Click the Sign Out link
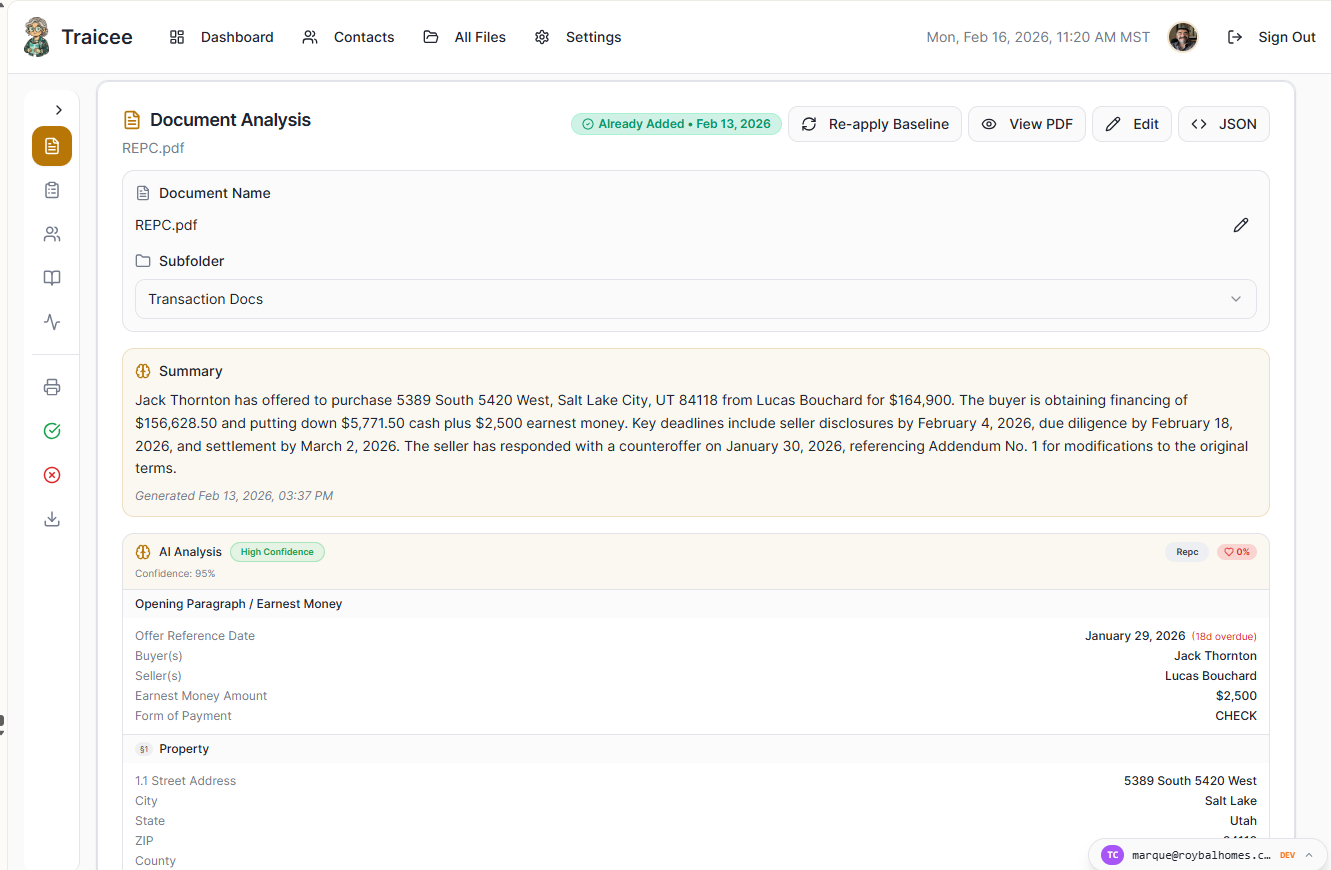This screenshot has height=870, width=1331. pos(1272,37)
